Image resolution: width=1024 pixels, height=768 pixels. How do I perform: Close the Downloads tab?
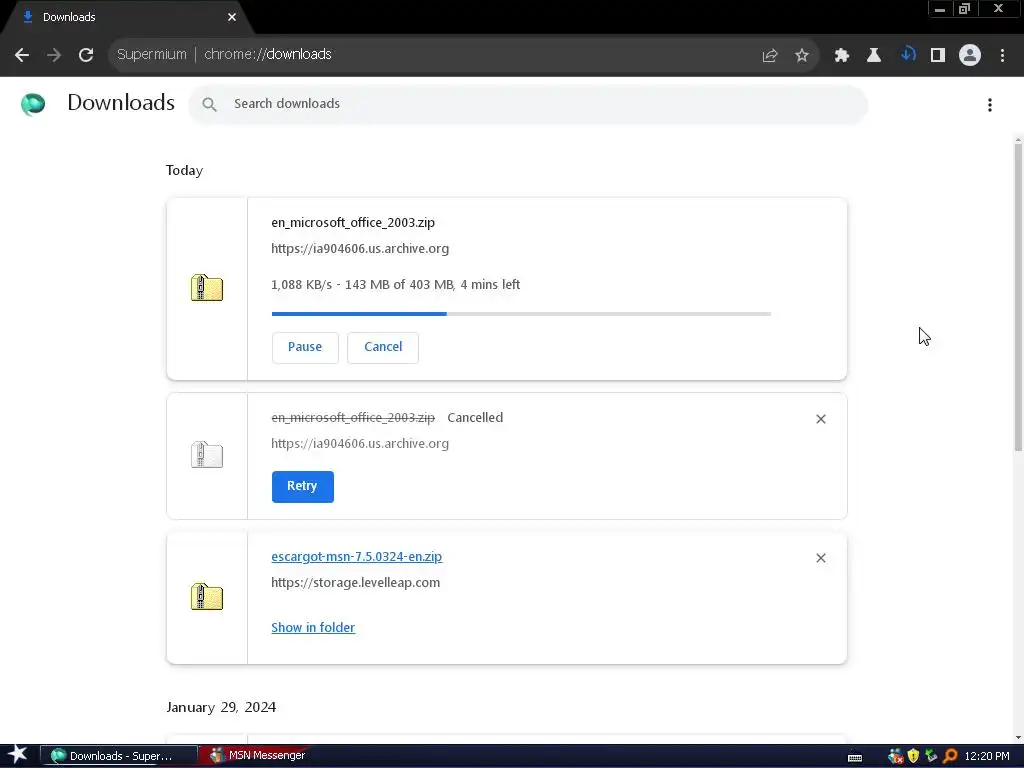tap(232, 17)
